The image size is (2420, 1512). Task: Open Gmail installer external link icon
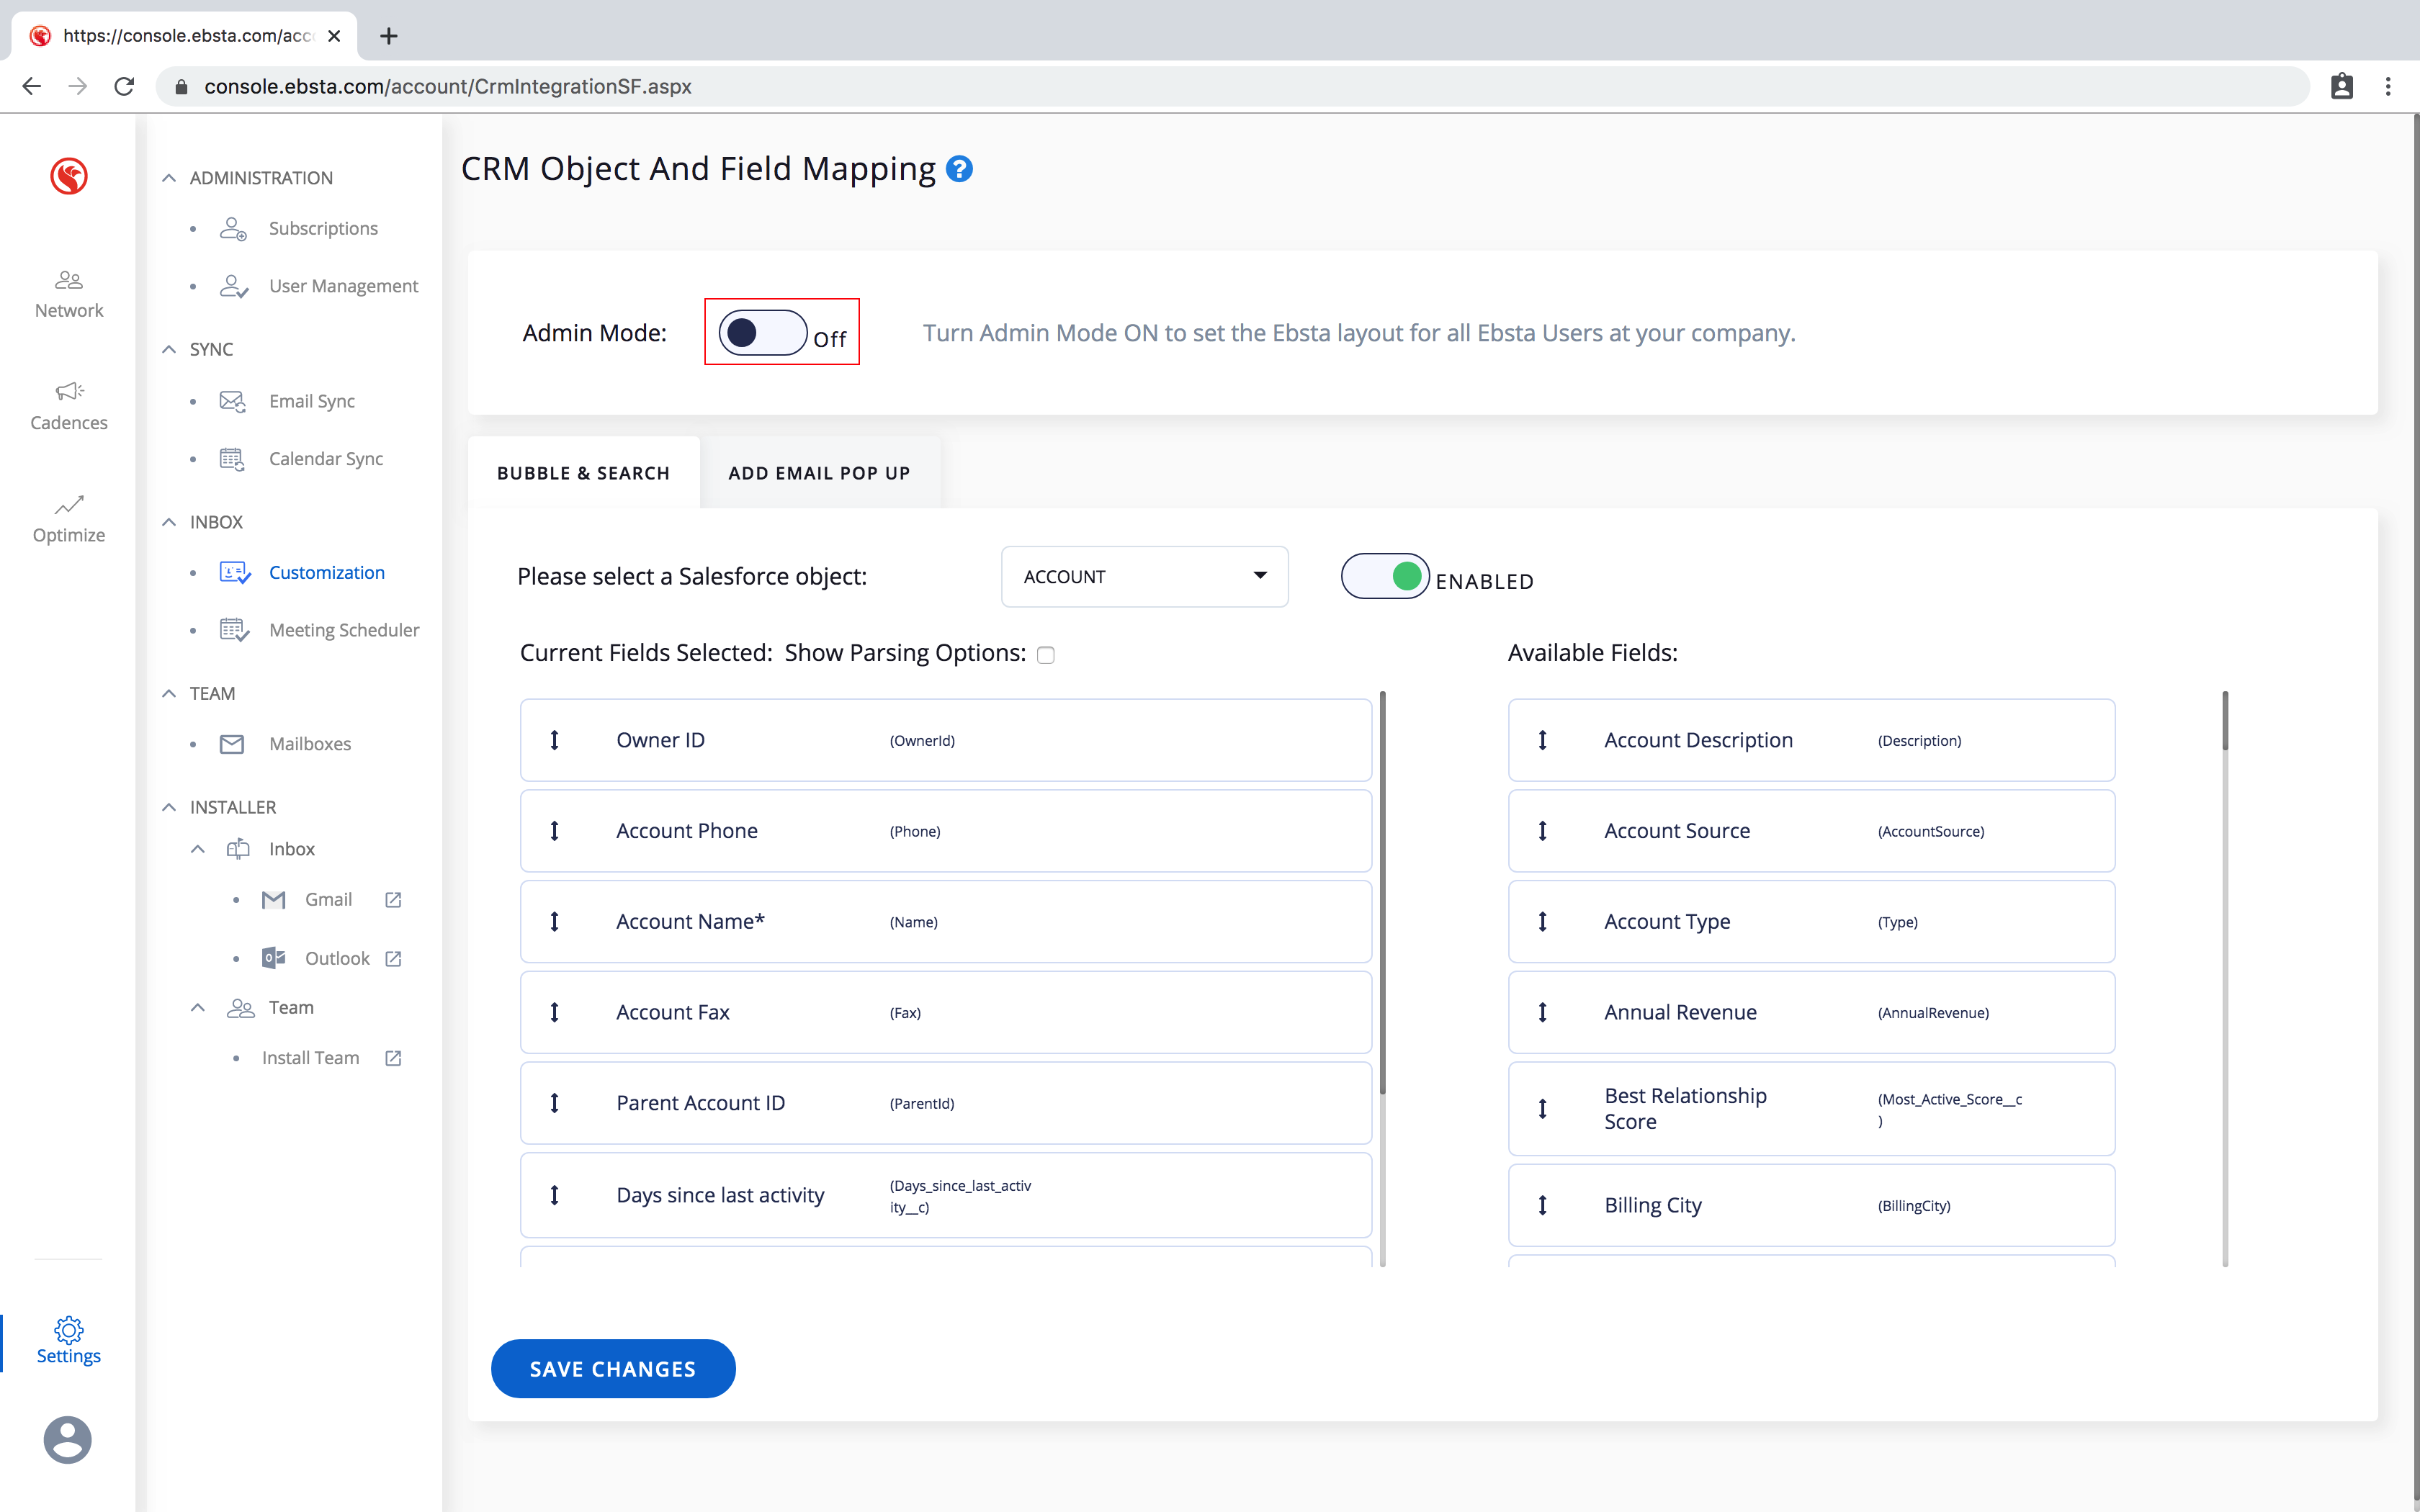393,900
